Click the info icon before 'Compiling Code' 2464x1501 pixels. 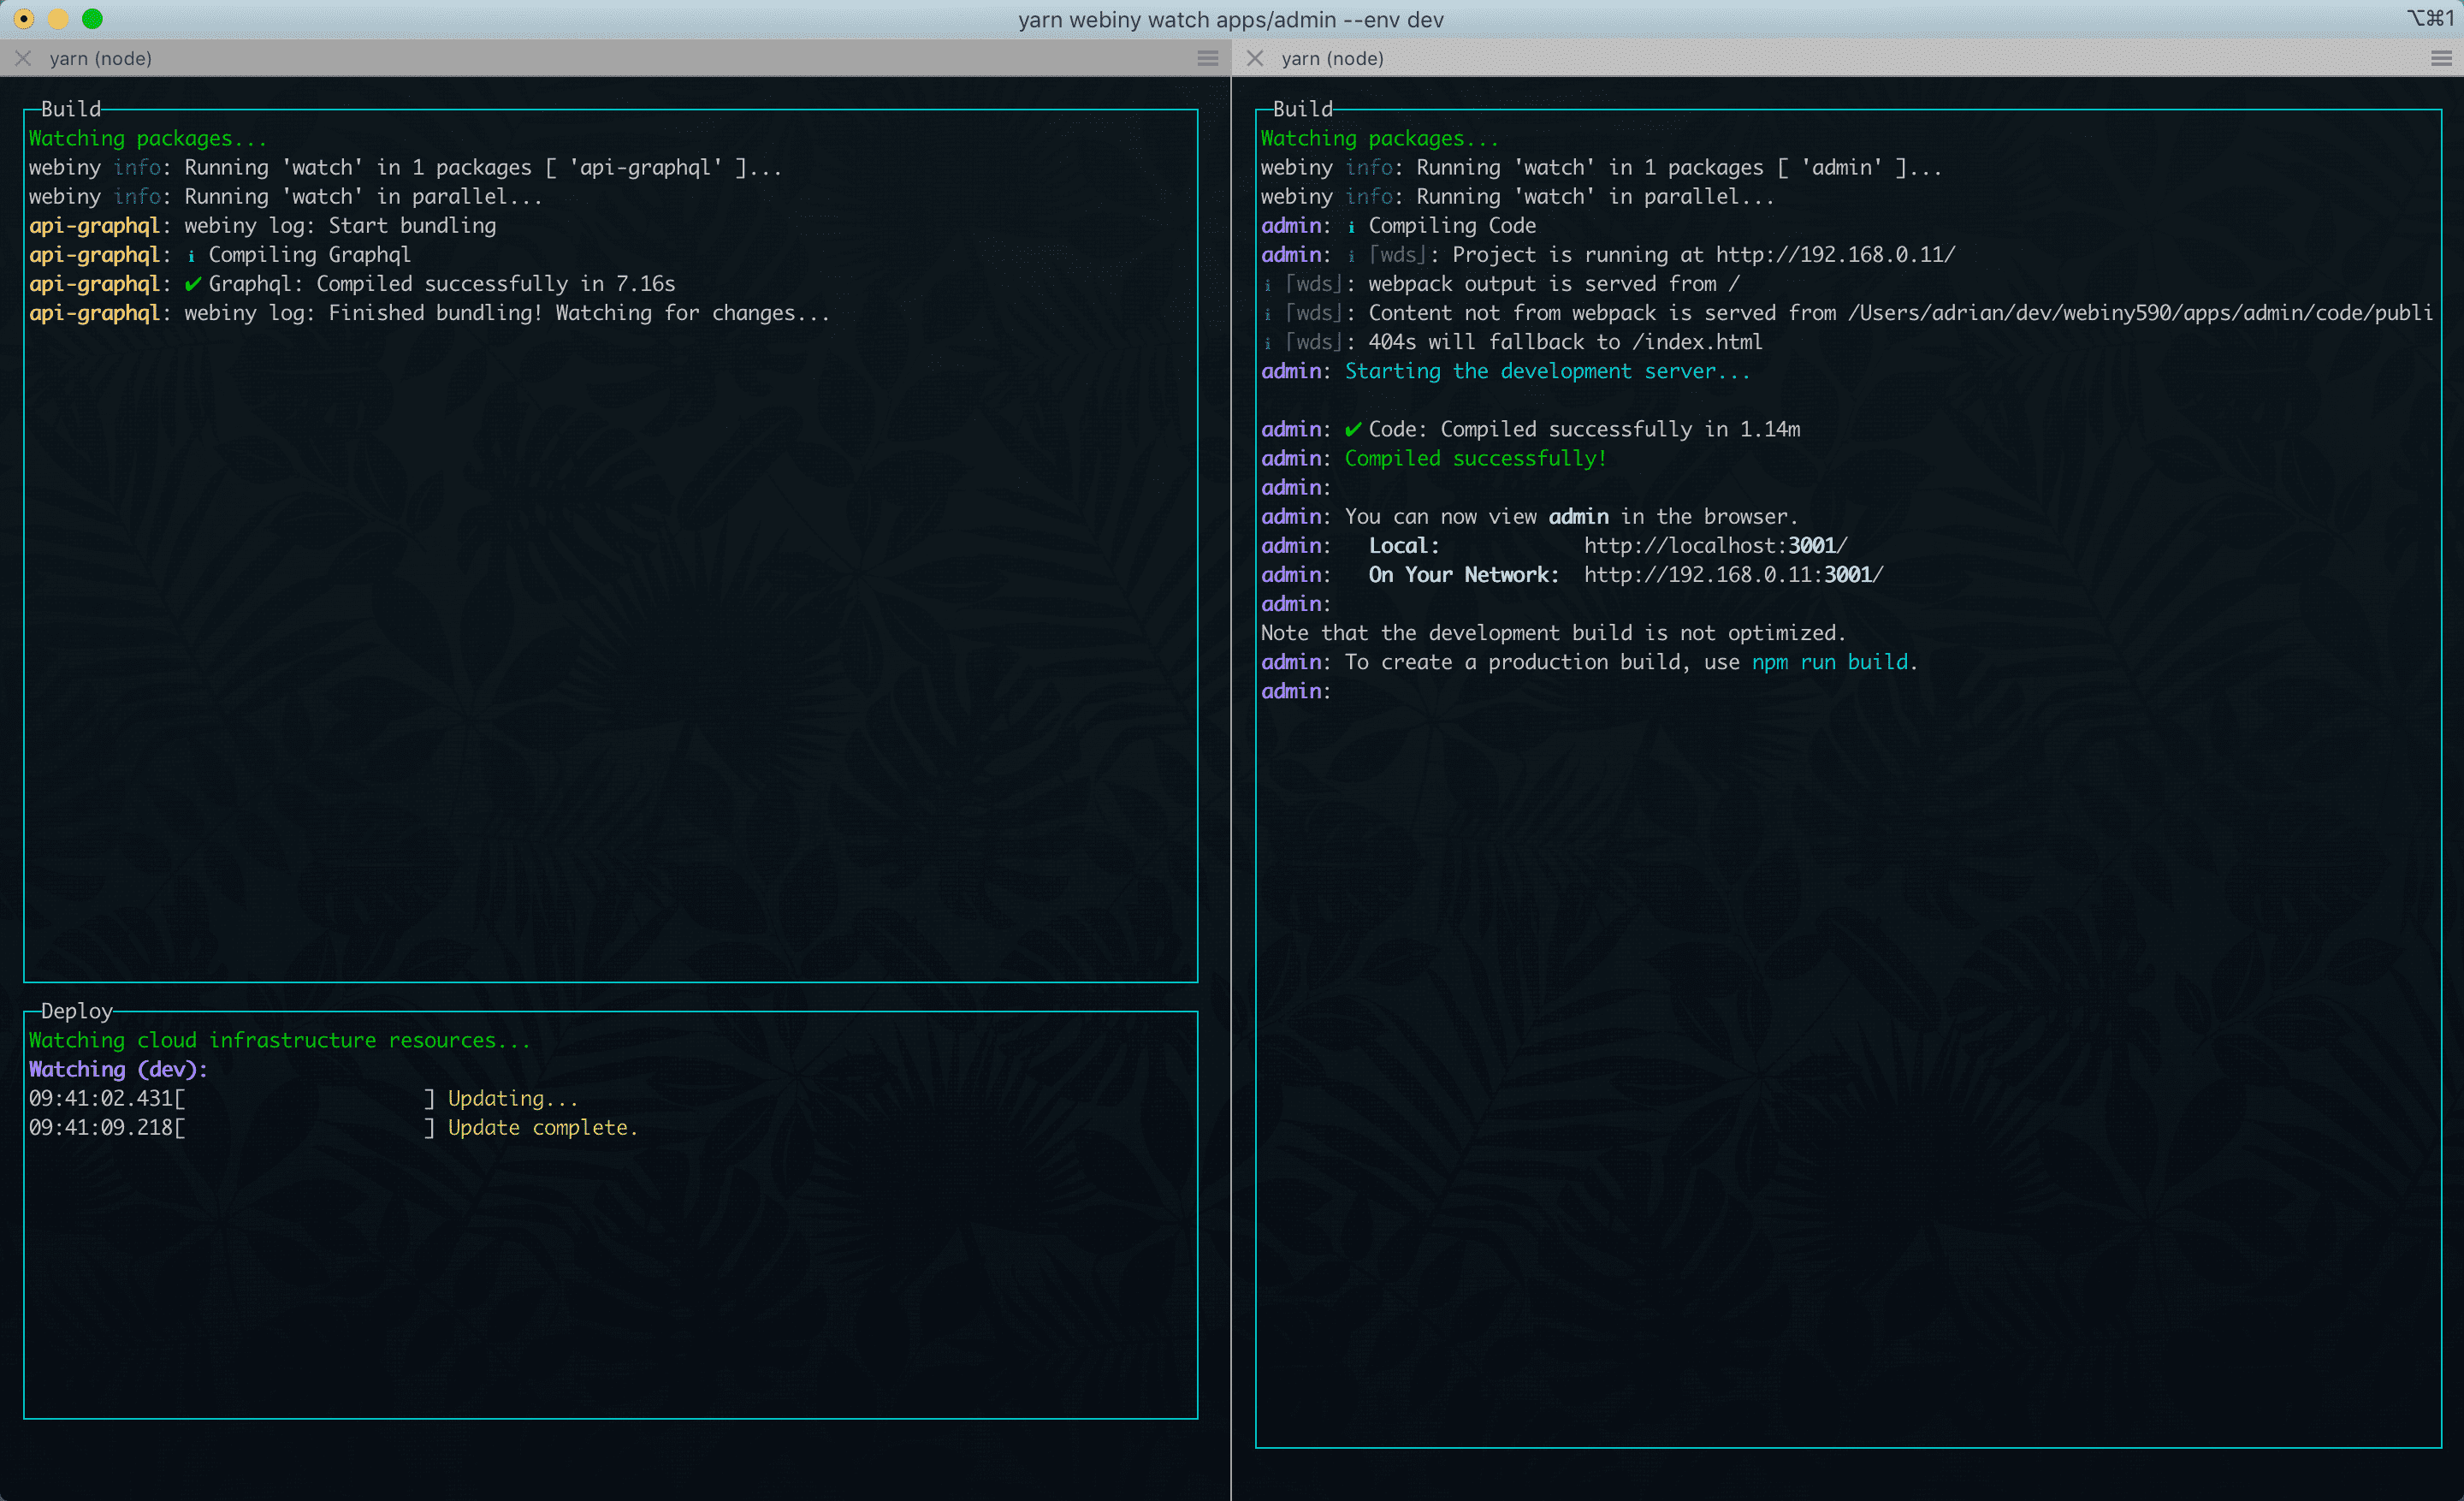point(1350,226)
